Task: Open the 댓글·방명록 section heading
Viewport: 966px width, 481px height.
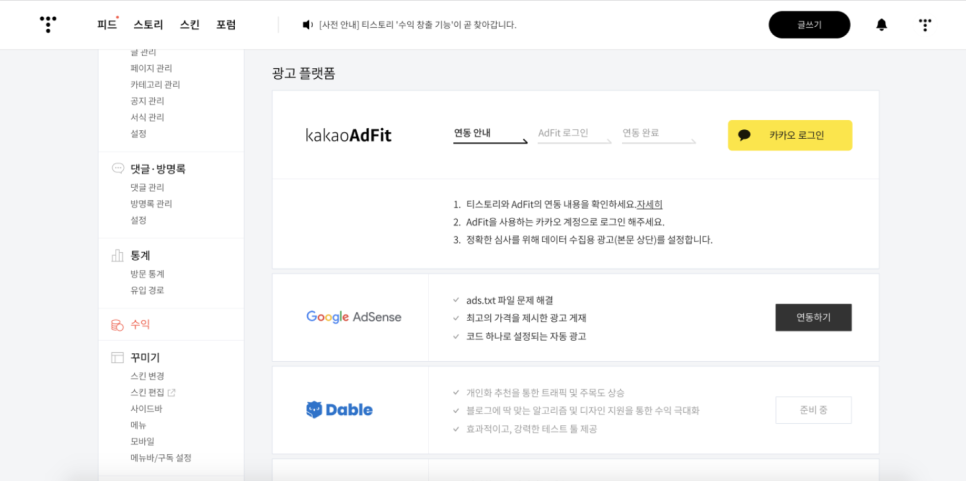Action: pyautogui.click(x=158, y=169)
